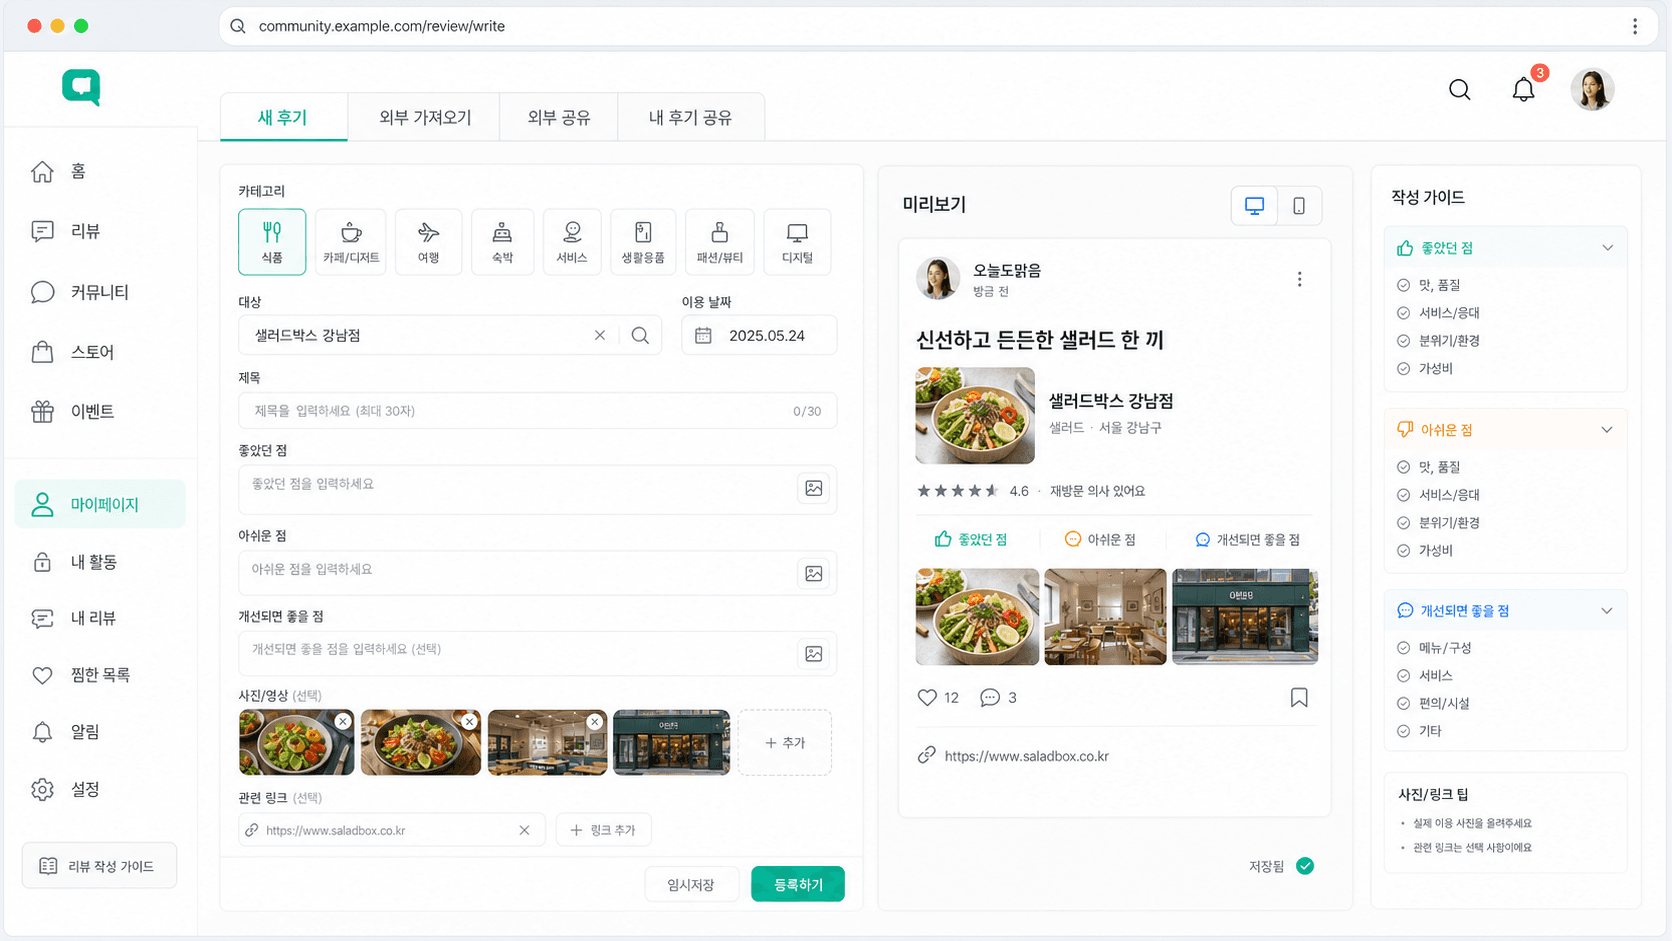Switch to the 새 후기 tab
Viewport: 1672px width, 941px height.
pyautogui.click(x=283, y=117)
